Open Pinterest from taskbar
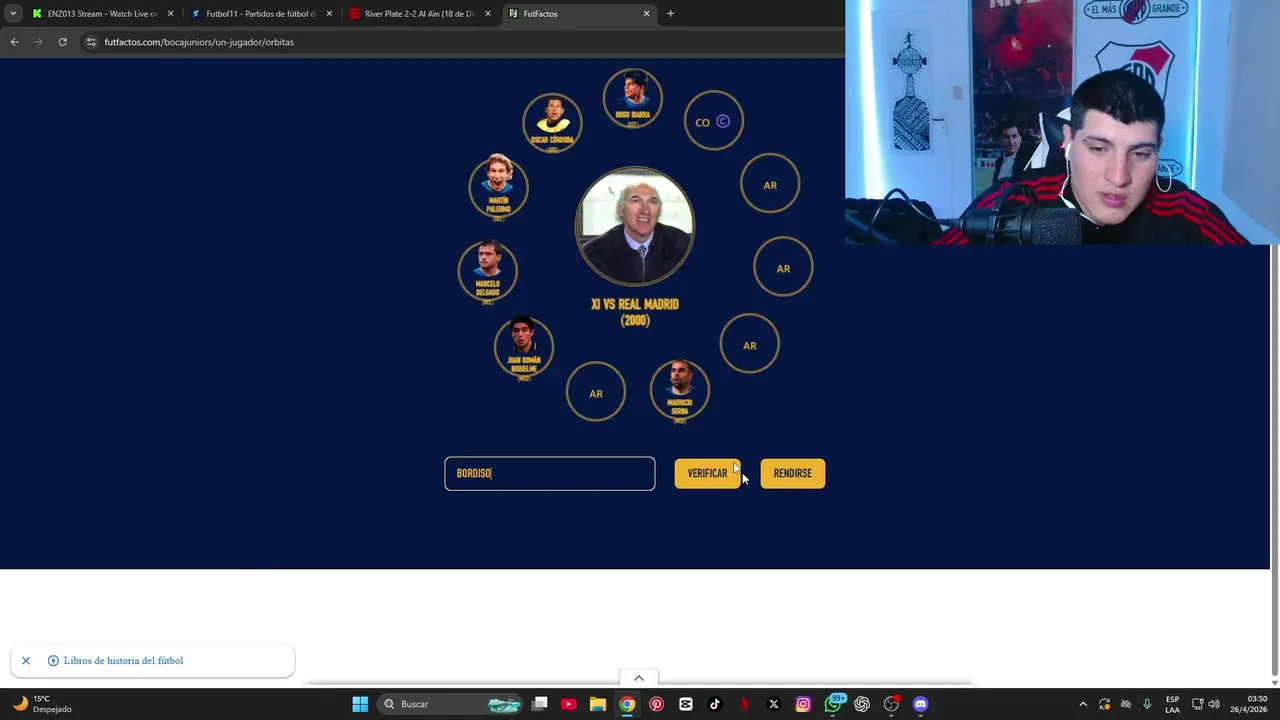 tap(656, 704)
